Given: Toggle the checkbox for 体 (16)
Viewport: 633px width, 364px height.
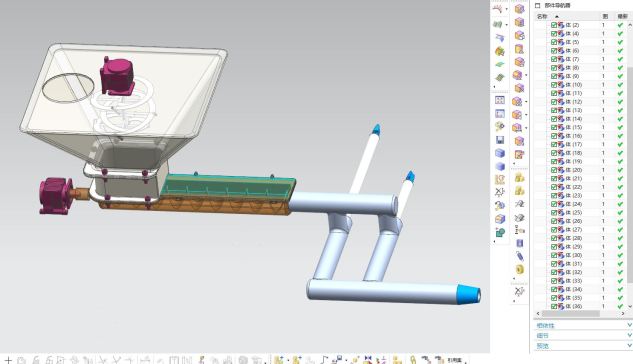Looking at the screenshot, I should pos(554,136).
